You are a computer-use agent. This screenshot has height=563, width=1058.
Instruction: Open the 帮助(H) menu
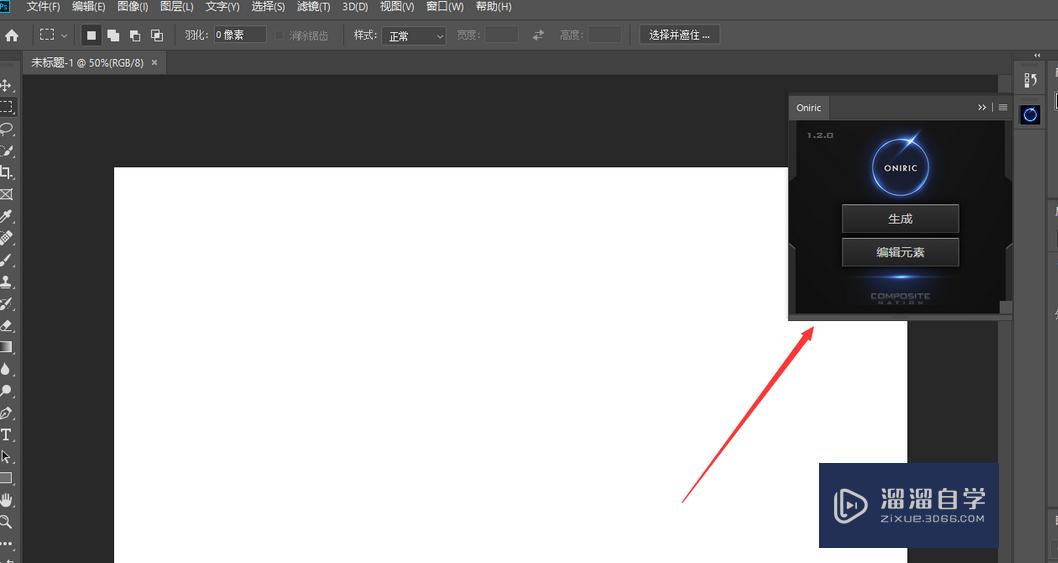click(493, 7)
